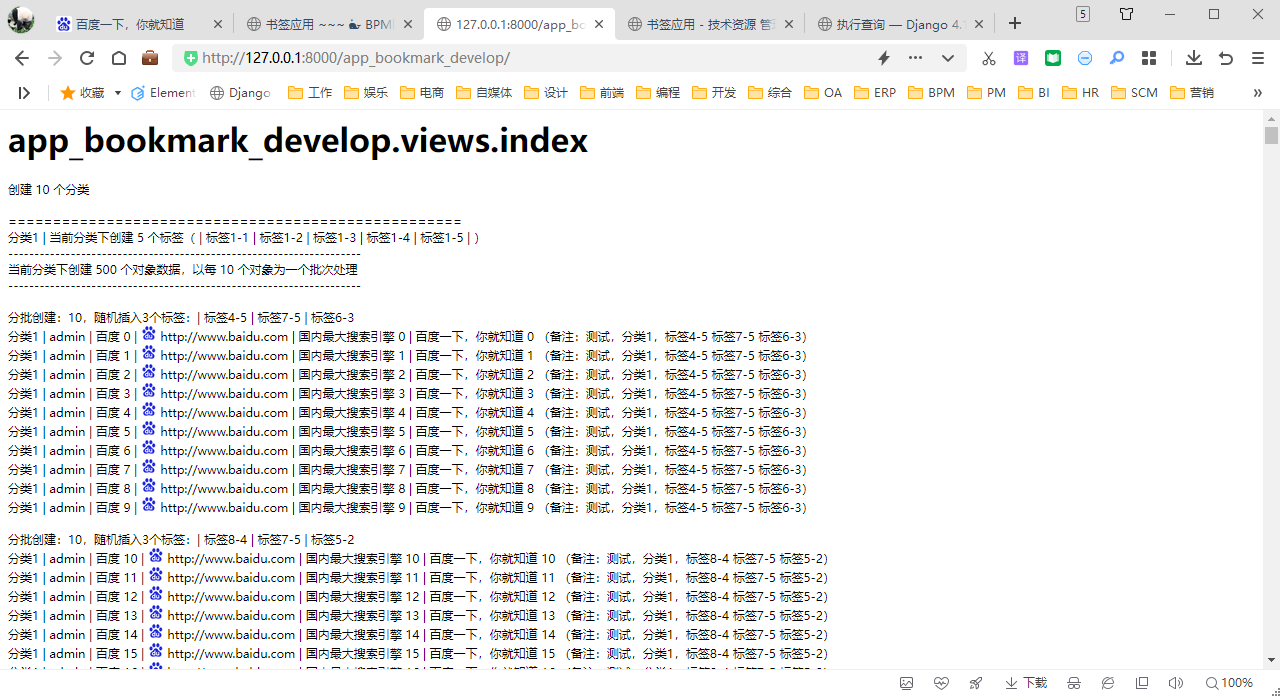
Task: Click the overlapping-squares window status icon
Action: click(1142, 683)
